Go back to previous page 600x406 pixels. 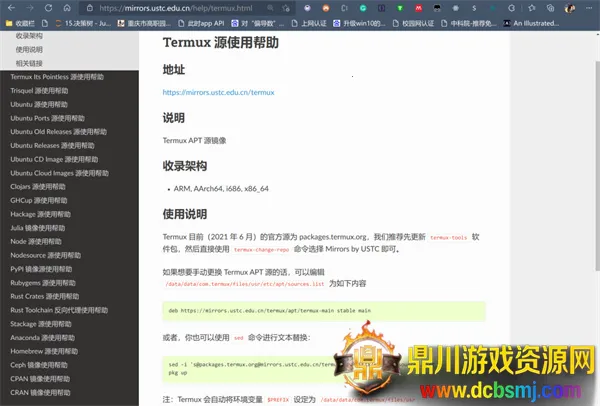(11, 8)
